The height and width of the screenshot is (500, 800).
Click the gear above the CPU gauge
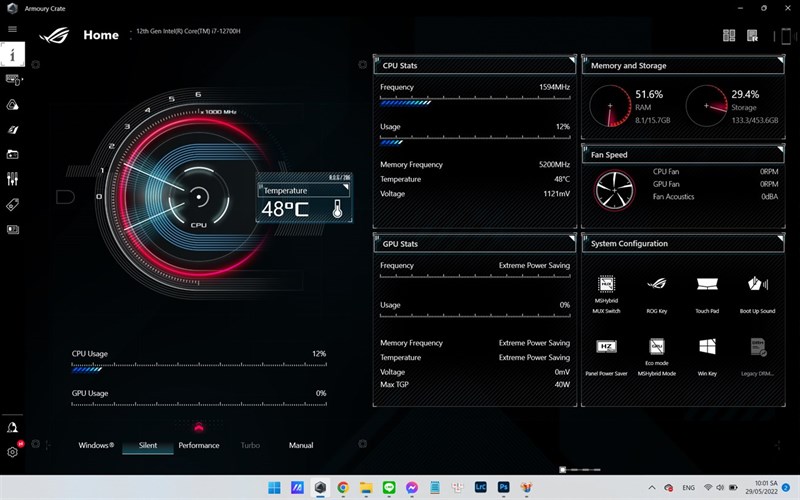pos(36,65)
